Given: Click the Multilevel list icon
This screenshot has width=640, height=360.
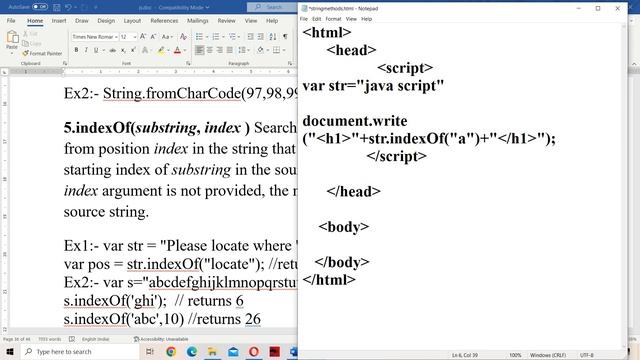Looking at the screenshot, I should point(232,37).
